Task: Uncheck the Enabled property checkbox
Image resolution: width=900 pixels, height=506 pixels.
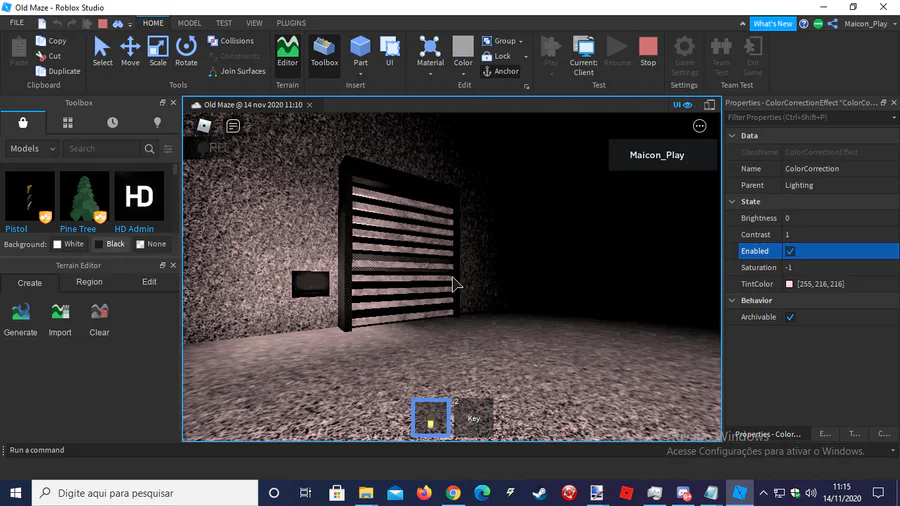Action: tap(790, 251)
